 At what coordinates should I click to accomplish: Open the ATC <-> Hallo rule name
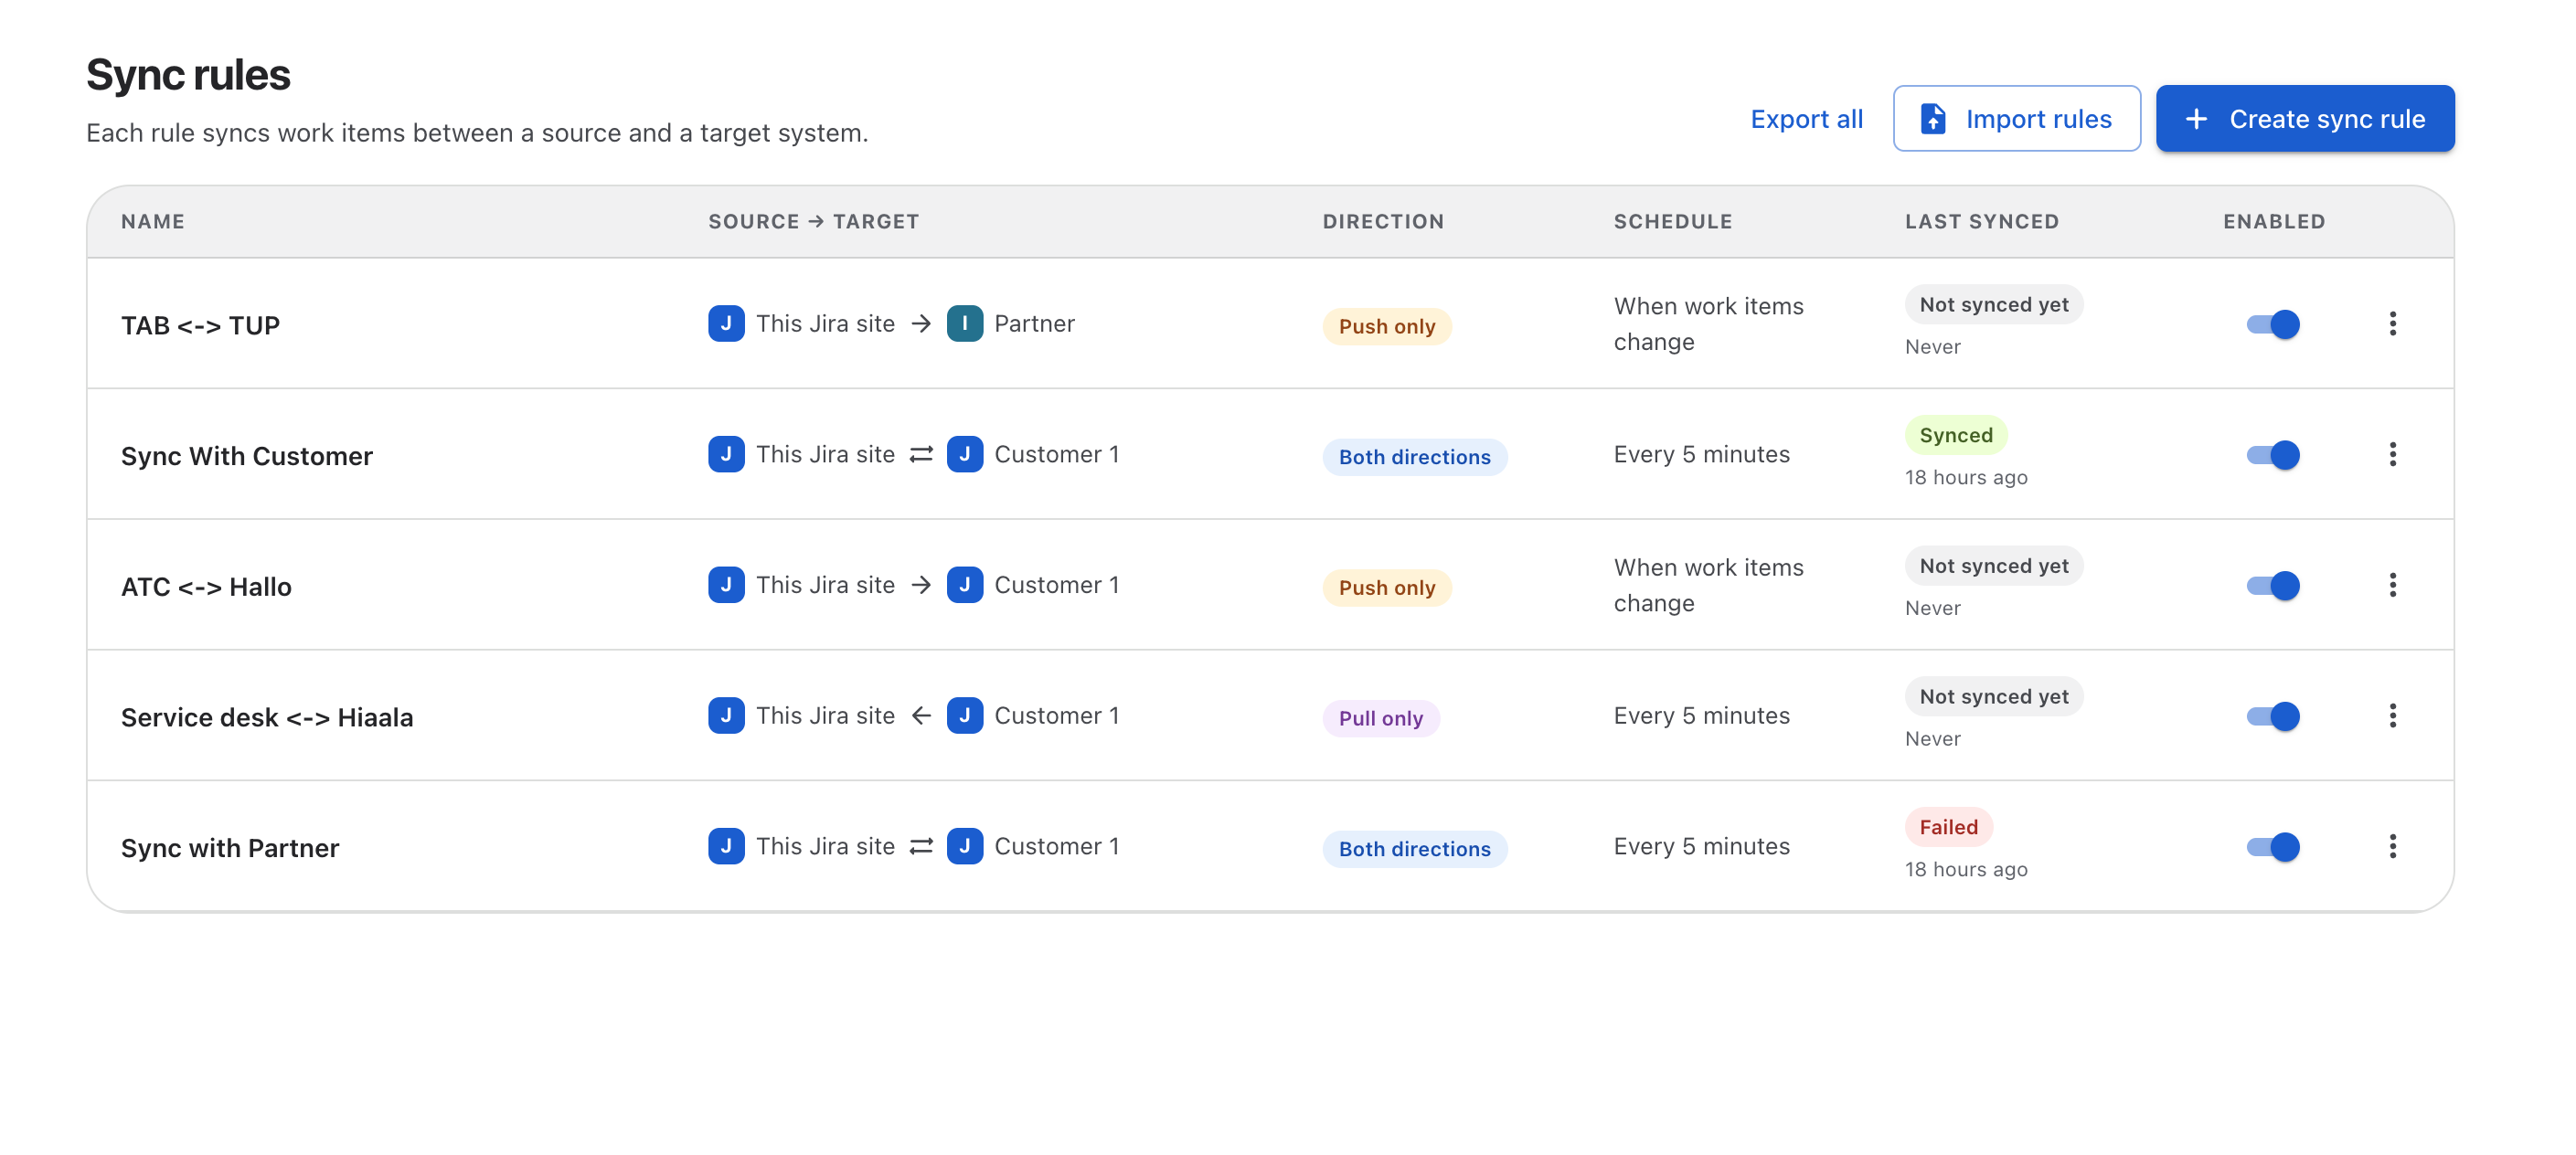pyautogui.click(x=206, y=587)
